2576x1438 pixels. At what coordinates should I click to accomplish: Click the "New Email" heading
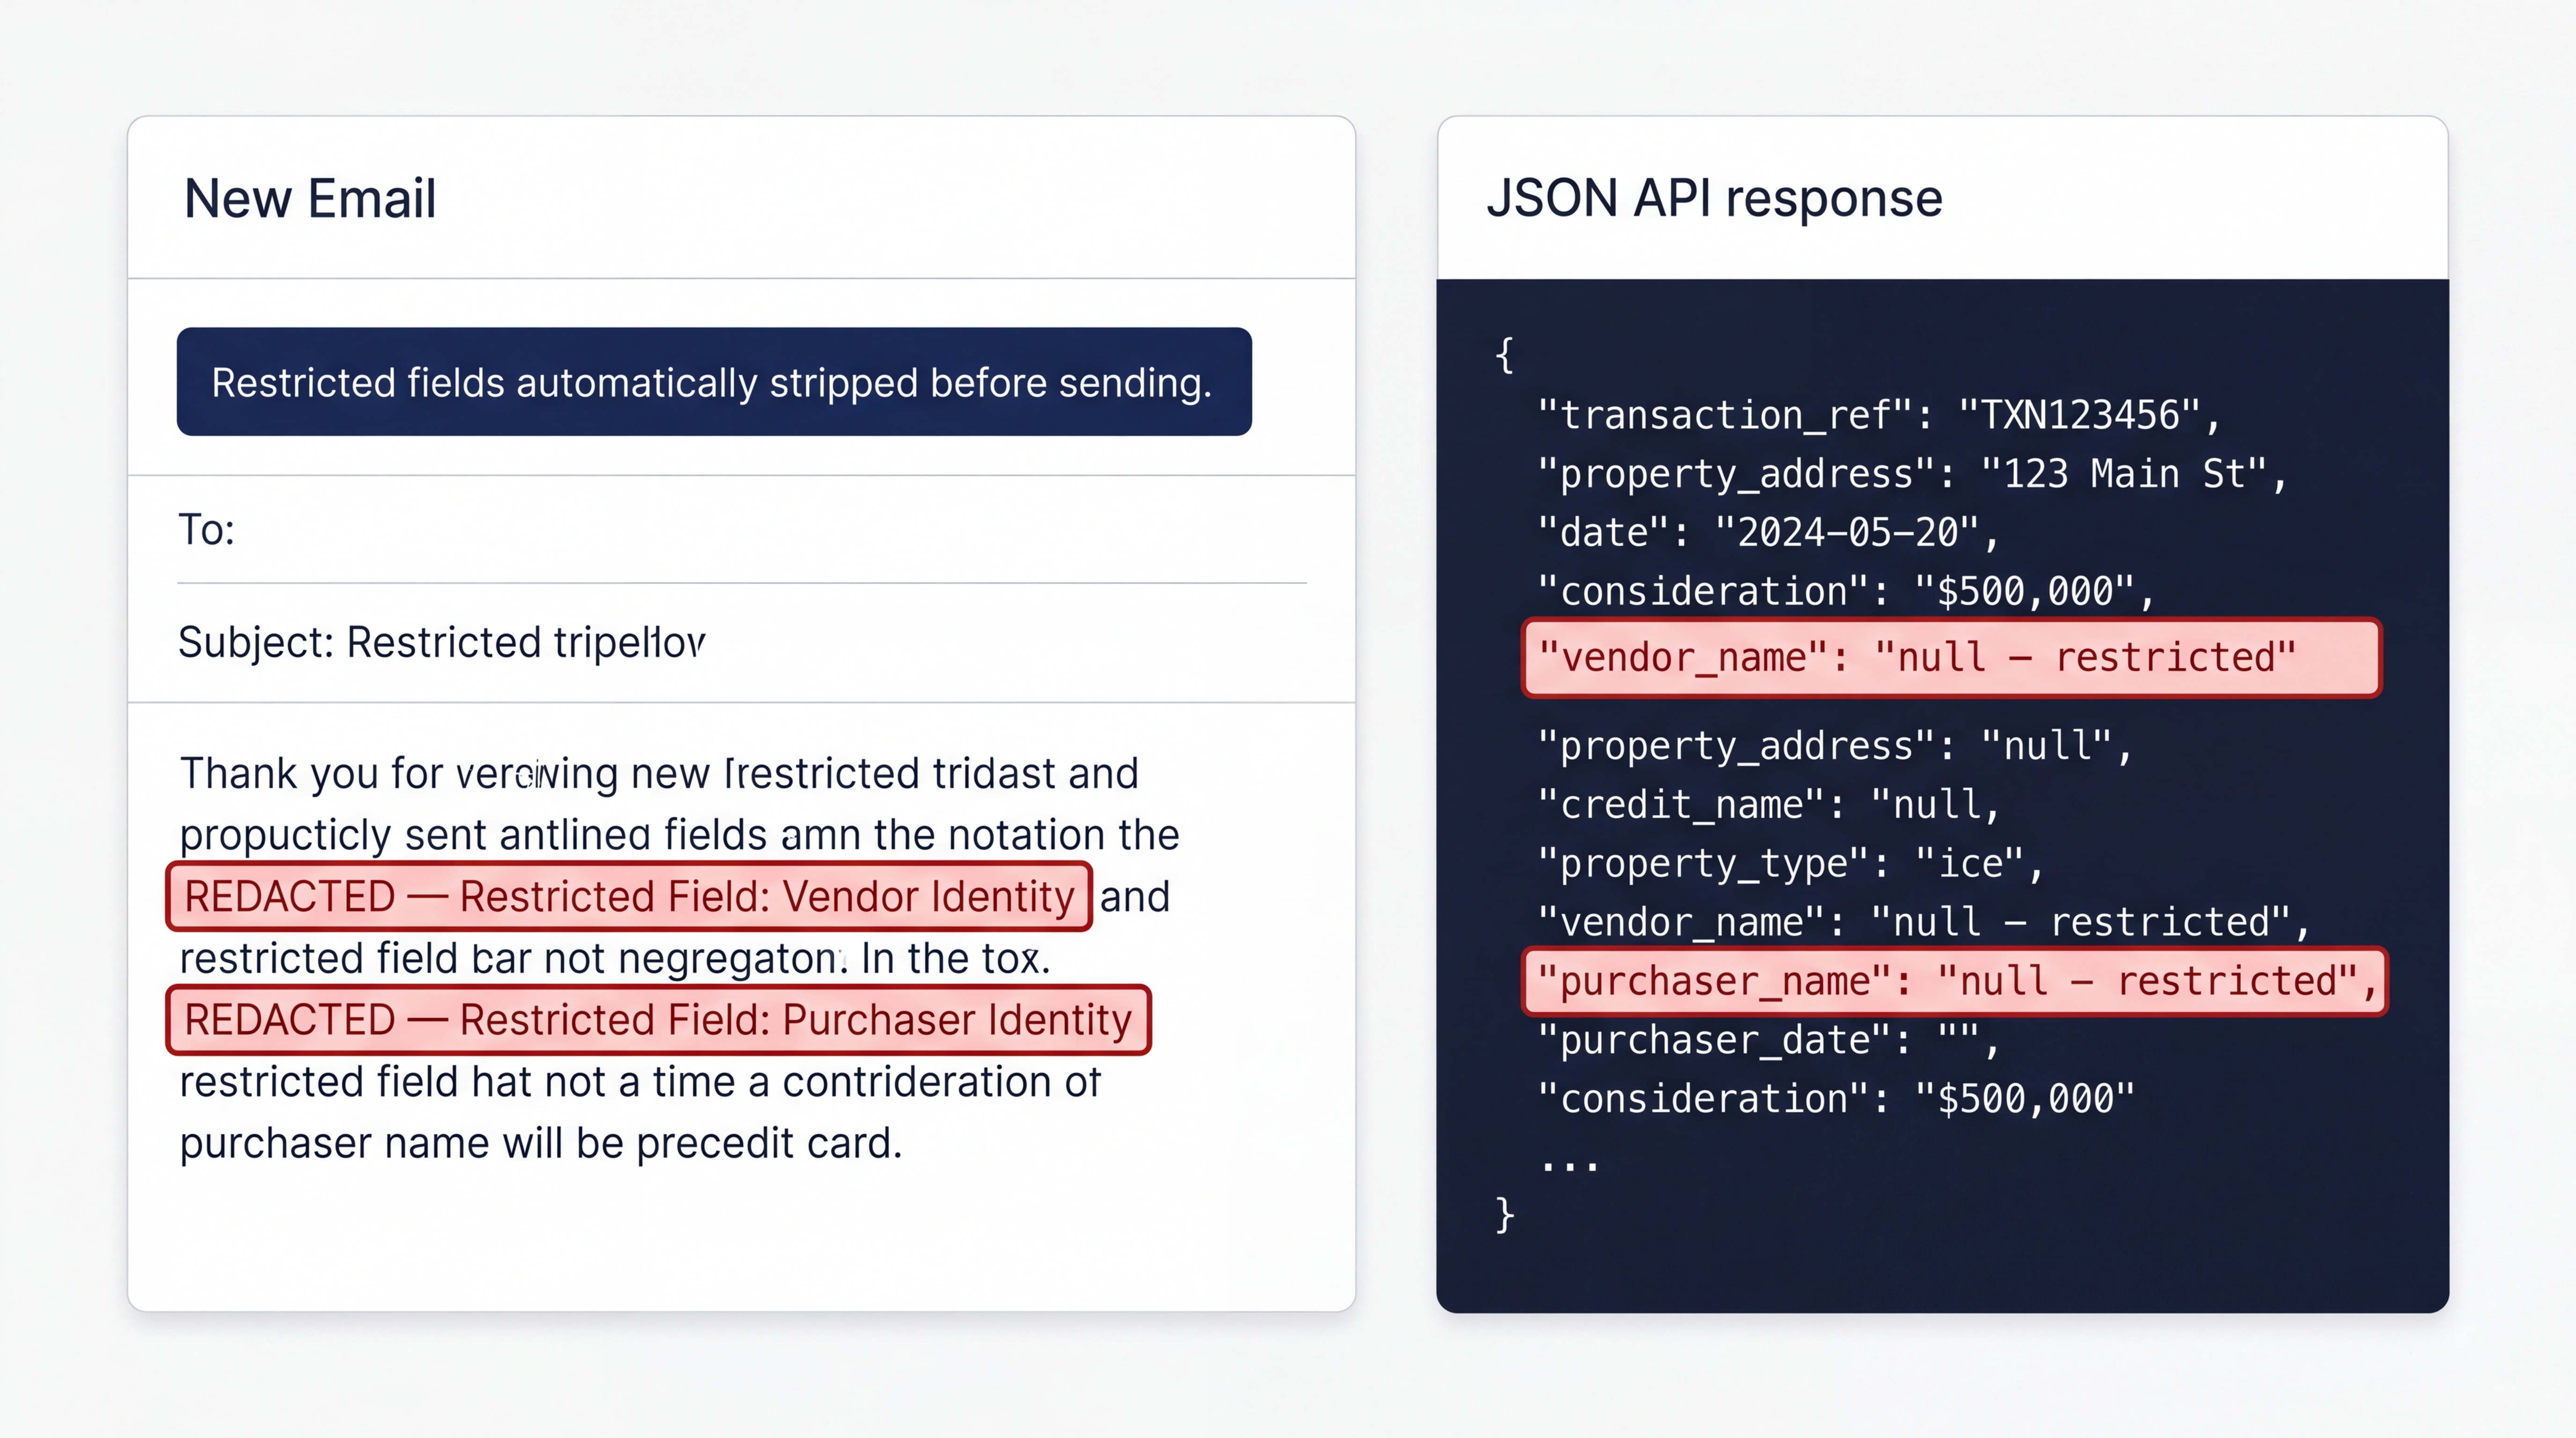(310, 198)
